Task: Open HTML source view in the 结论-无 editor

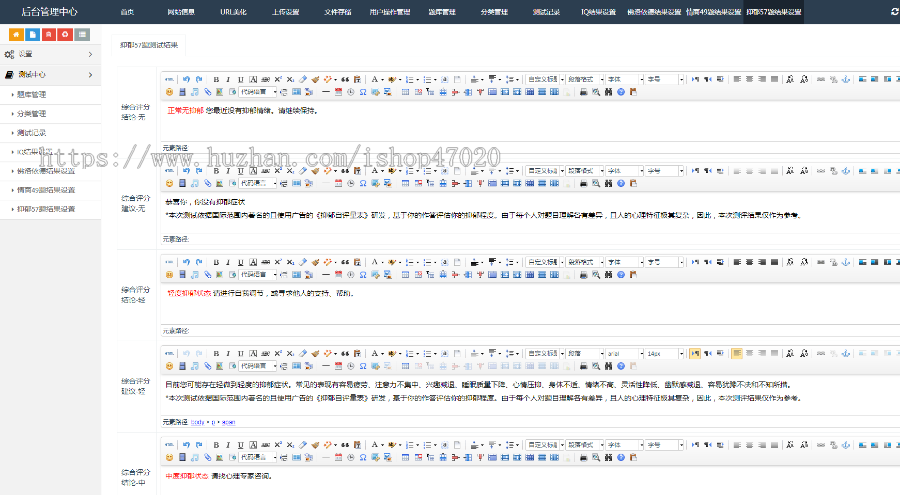Action: pyautogui.click(x=169, y=79)
